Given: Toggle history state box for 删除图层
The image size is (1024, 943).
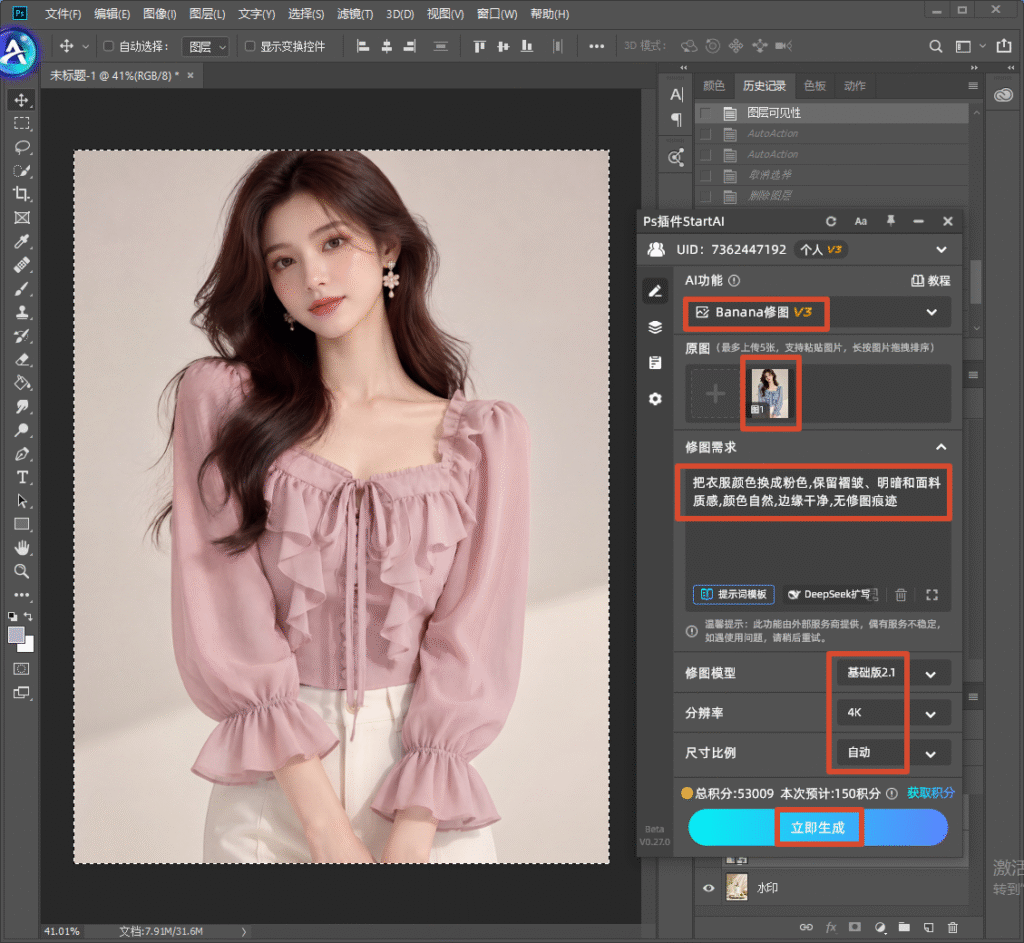Looking at the screenshot, I should pyautogui.click(x=705, y=196).
